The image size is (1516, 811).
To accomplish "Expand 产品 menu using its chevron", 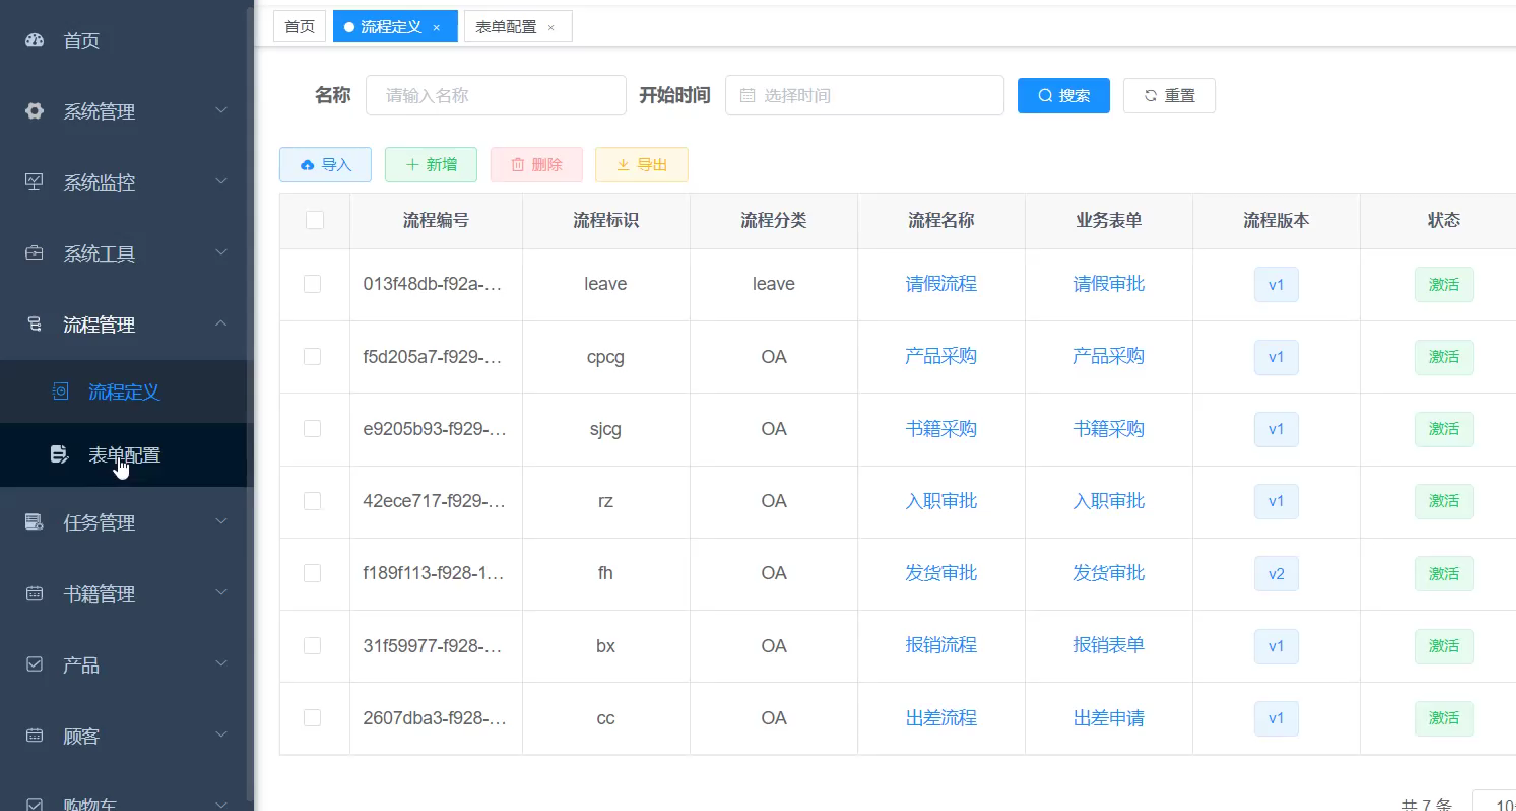I will coord(221,663).
